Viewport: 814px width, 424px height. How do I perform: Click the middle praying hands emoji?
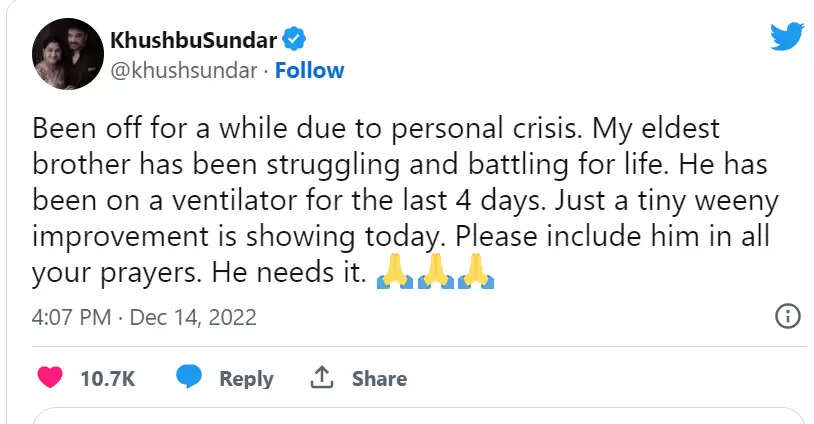click(x=435, y=271)
